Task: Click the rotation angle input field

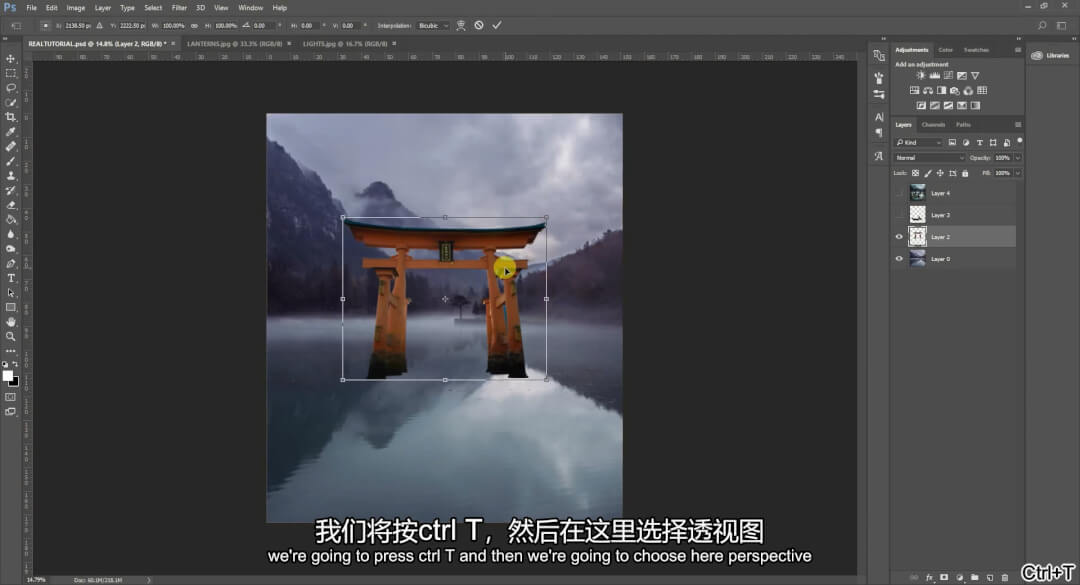Action: (262, 25)
